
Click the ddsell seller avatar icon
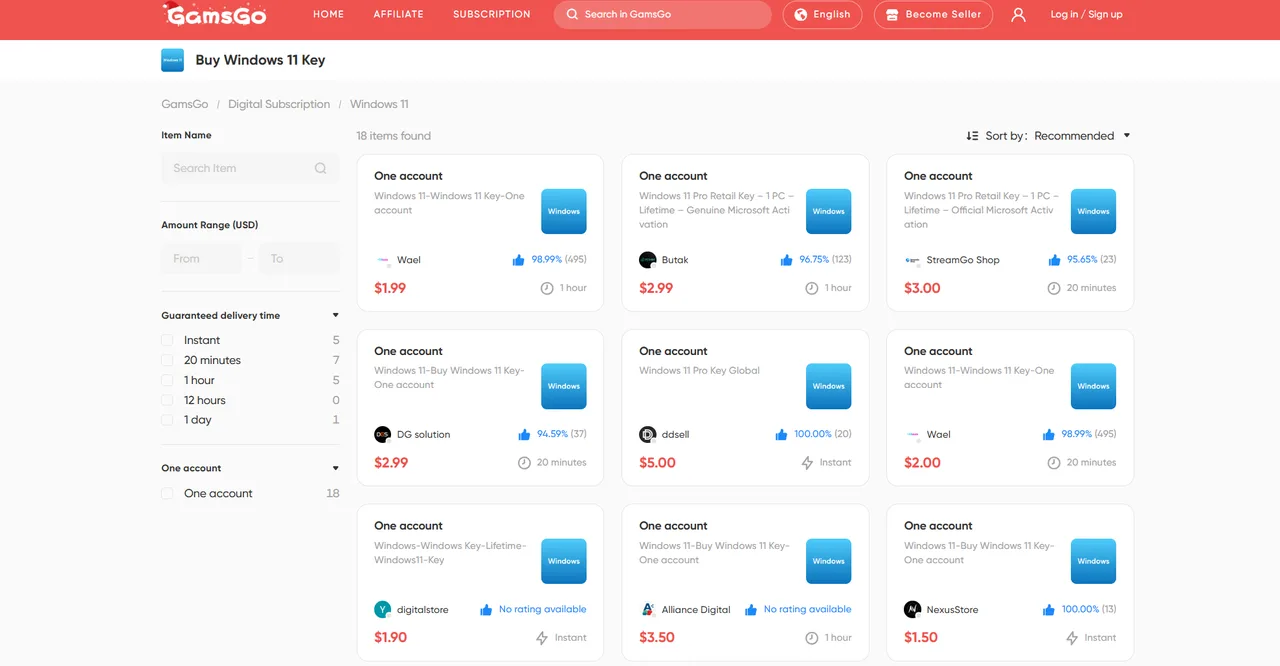tap(647, 435)
